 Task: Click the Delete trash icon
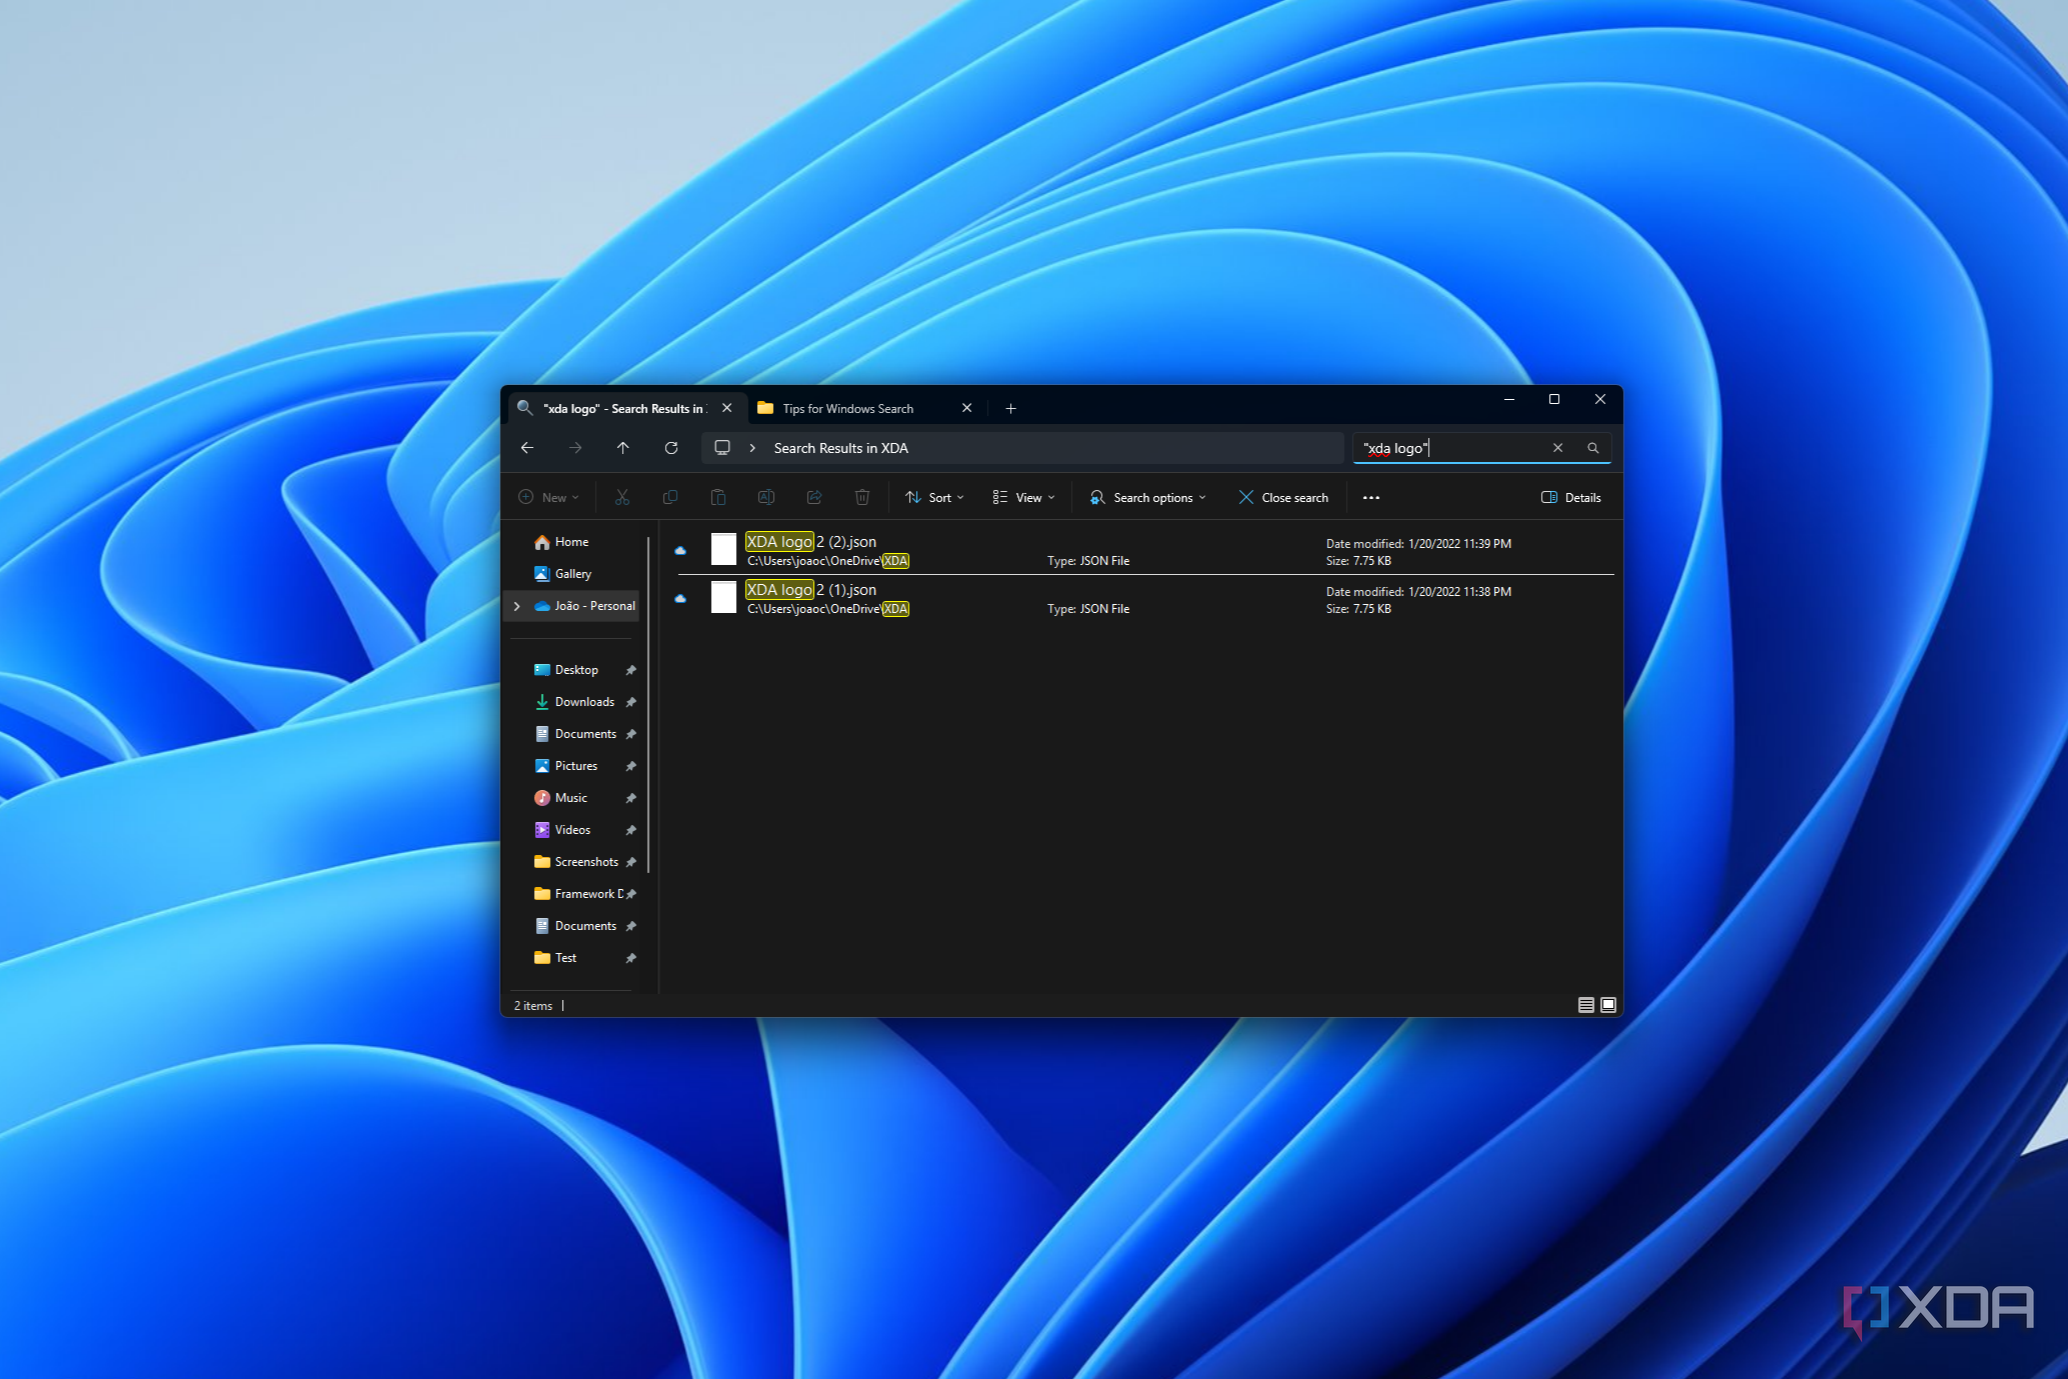click(862, 497)
